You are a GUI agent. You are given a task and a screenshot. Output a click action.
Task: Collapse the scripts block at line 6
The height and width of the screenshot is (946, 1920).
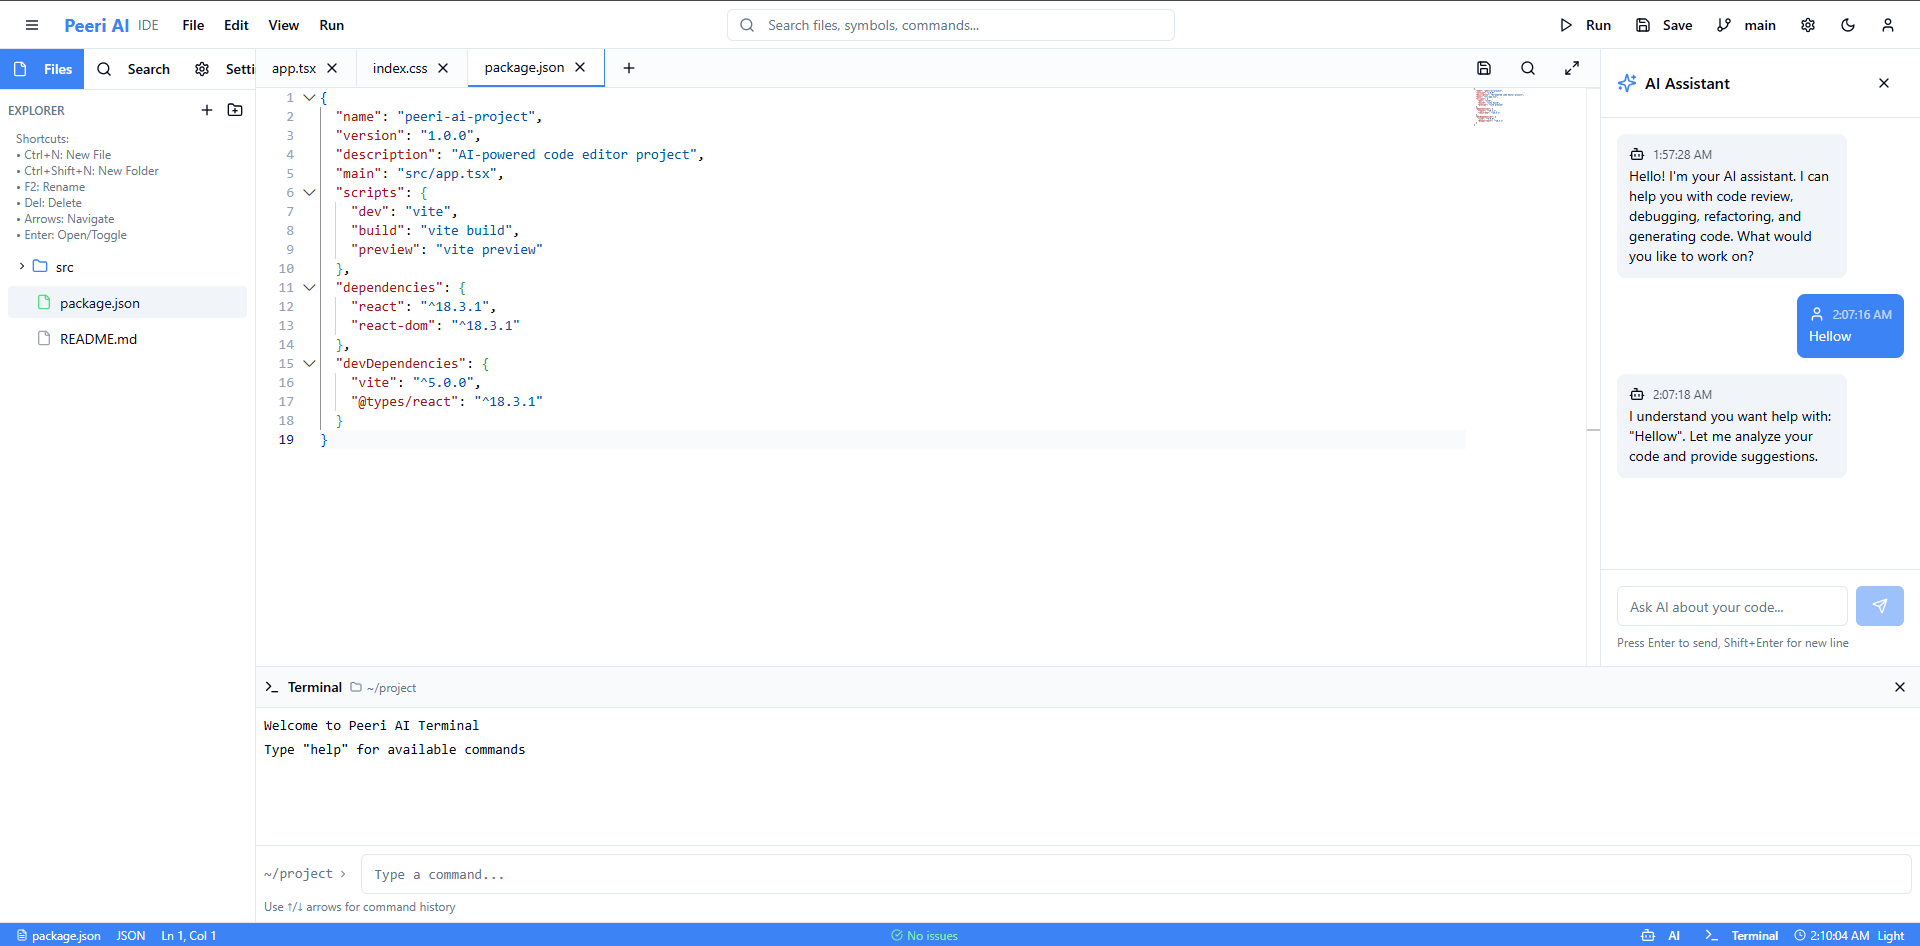point(309,192)
